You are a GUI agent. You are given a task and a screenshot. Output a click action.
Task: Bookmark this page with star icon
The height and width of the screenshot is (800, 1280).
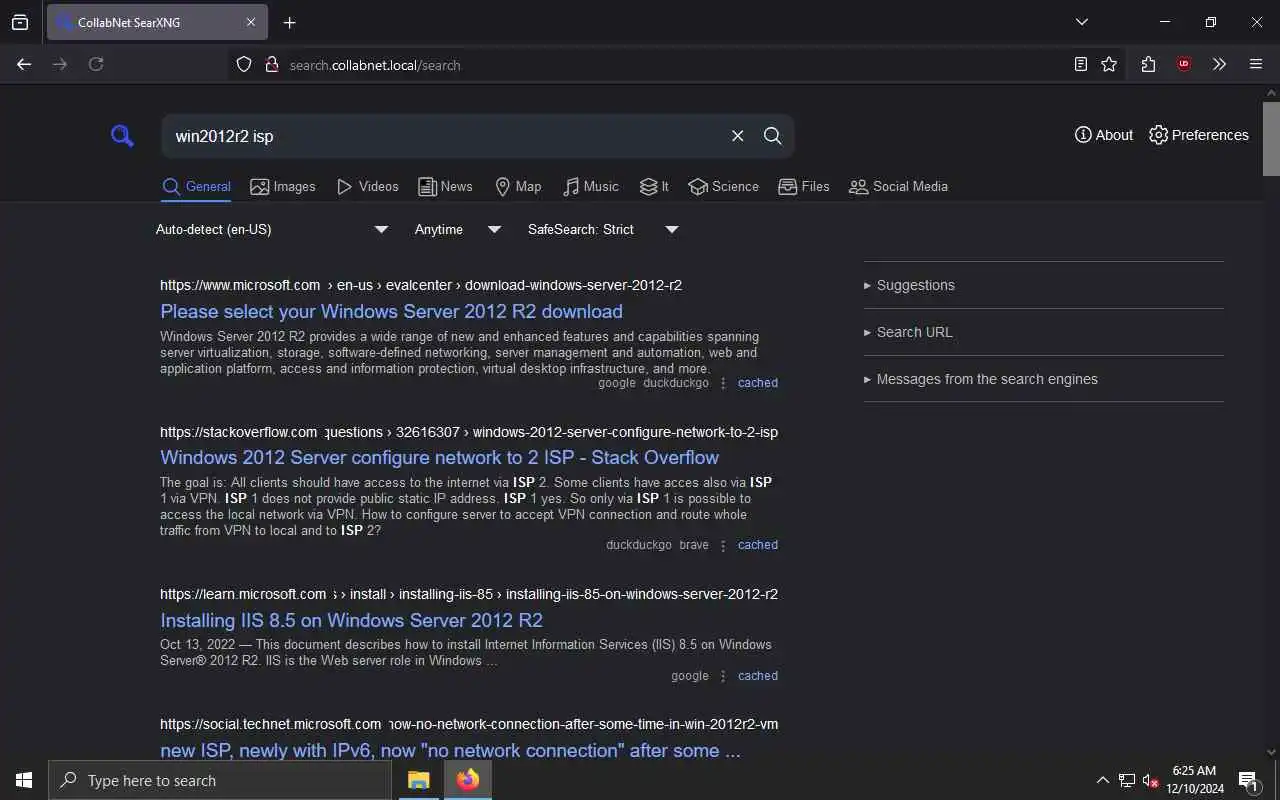tap(1109, 64)
